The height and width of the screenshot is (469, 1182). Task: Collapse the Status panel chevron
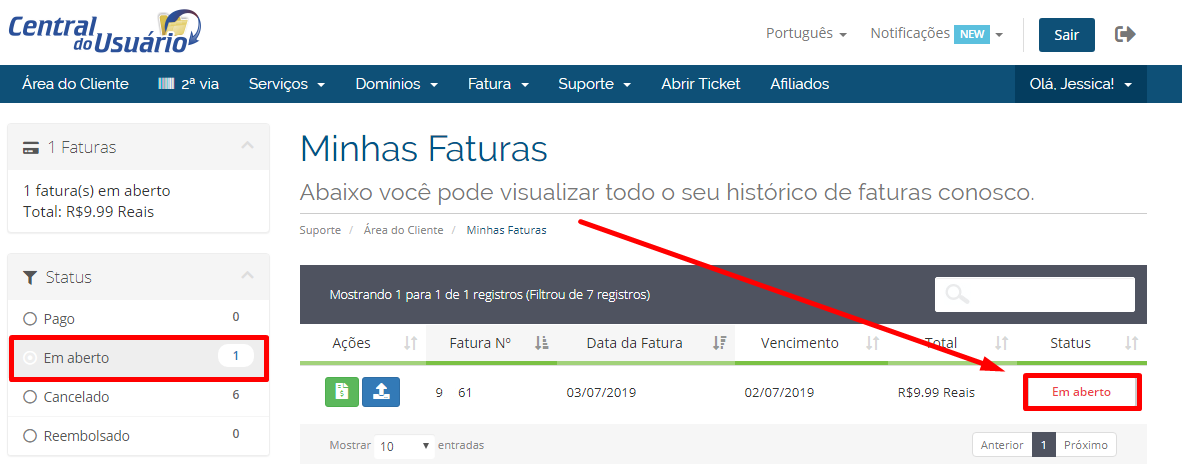248,276
